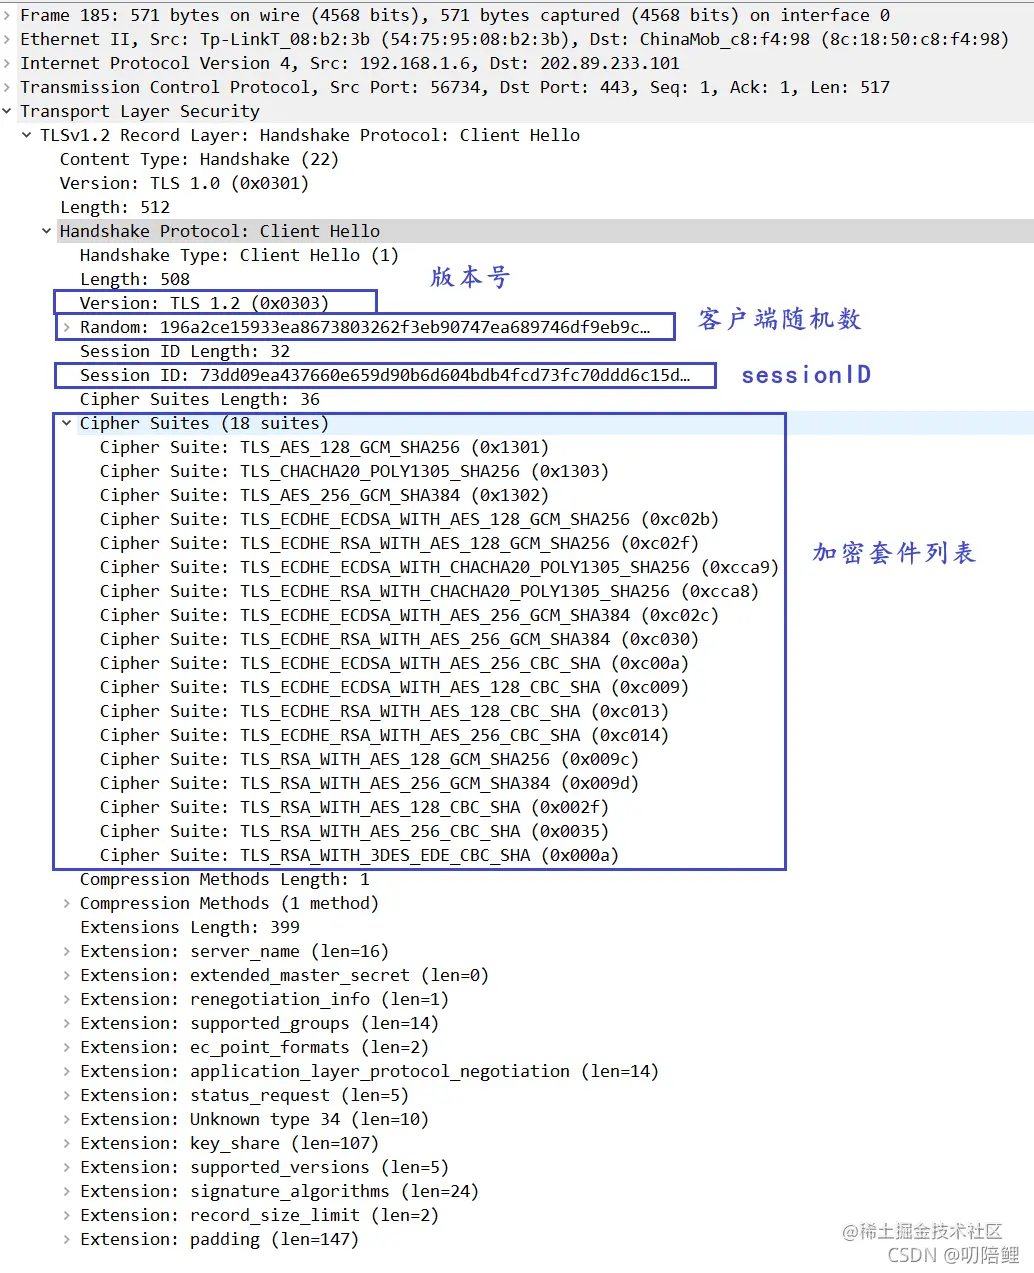Select Compression Methods Length: 1 row
Screen dimensions: 1034x1273
[x=225, y=879]
